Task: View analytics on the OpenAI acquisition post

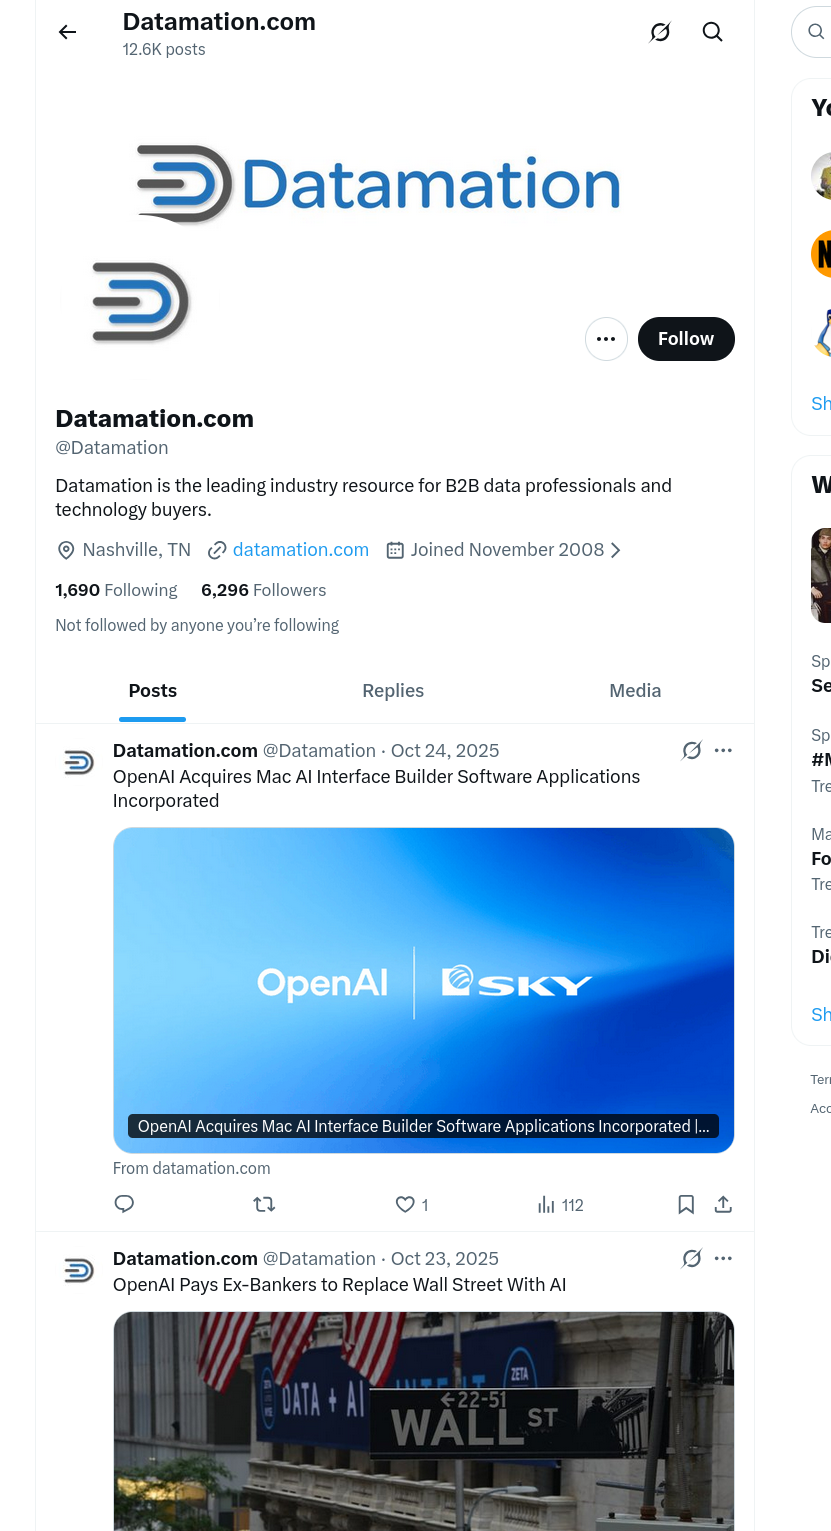Action: (559, 1204)
